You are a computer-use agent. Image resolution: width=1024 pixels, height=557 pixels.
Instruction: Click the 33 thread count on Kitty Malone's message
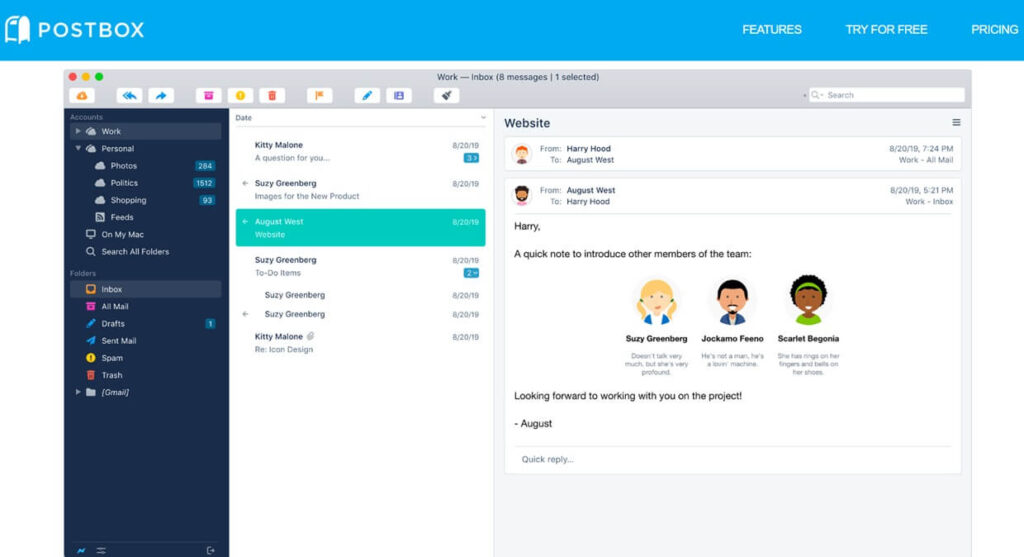[471, 158]
